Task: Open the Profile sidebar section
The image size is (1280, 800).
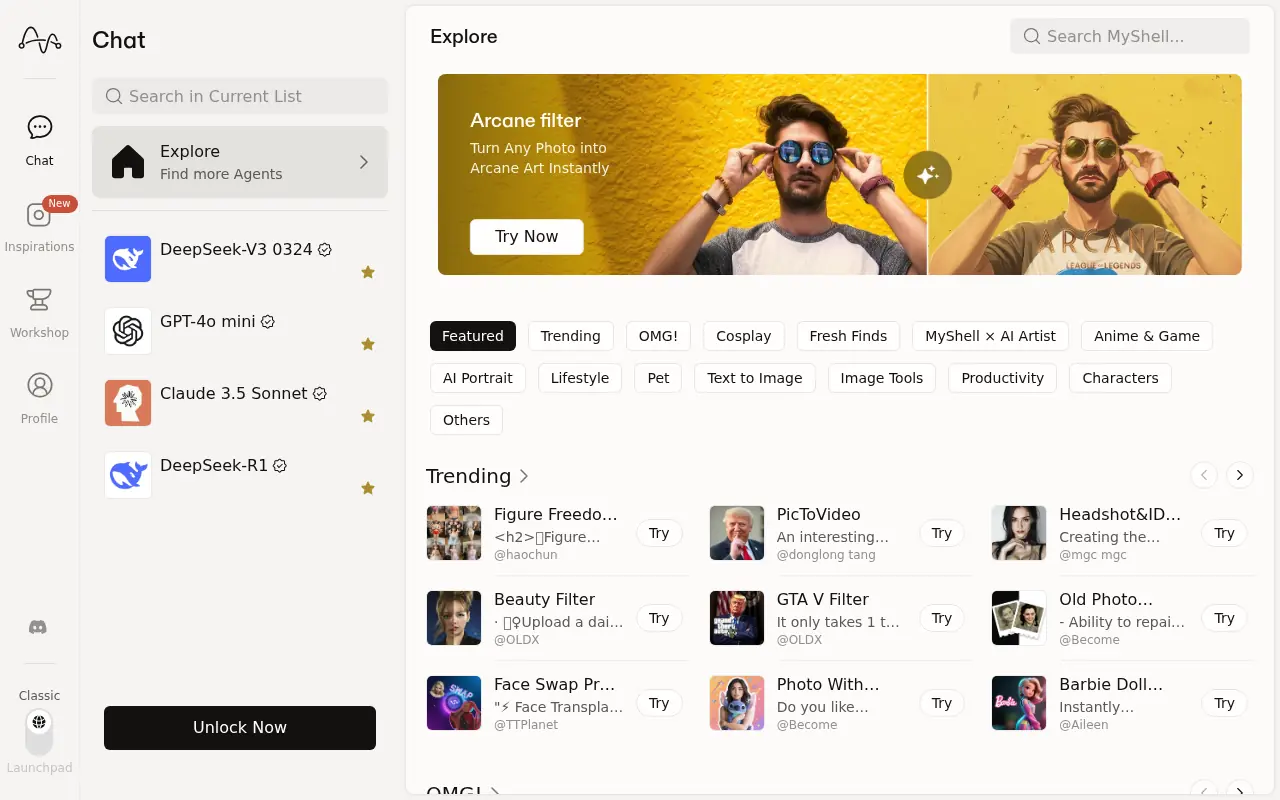Action: point(40,397)
